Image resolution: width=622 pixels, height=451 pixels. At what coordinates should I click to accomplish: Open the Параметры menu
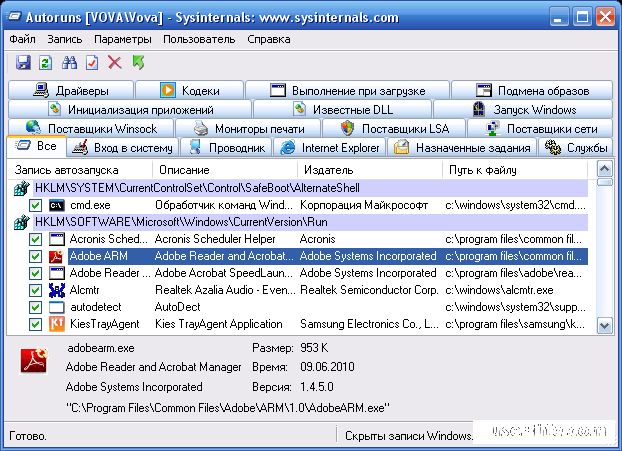[123, 39]
